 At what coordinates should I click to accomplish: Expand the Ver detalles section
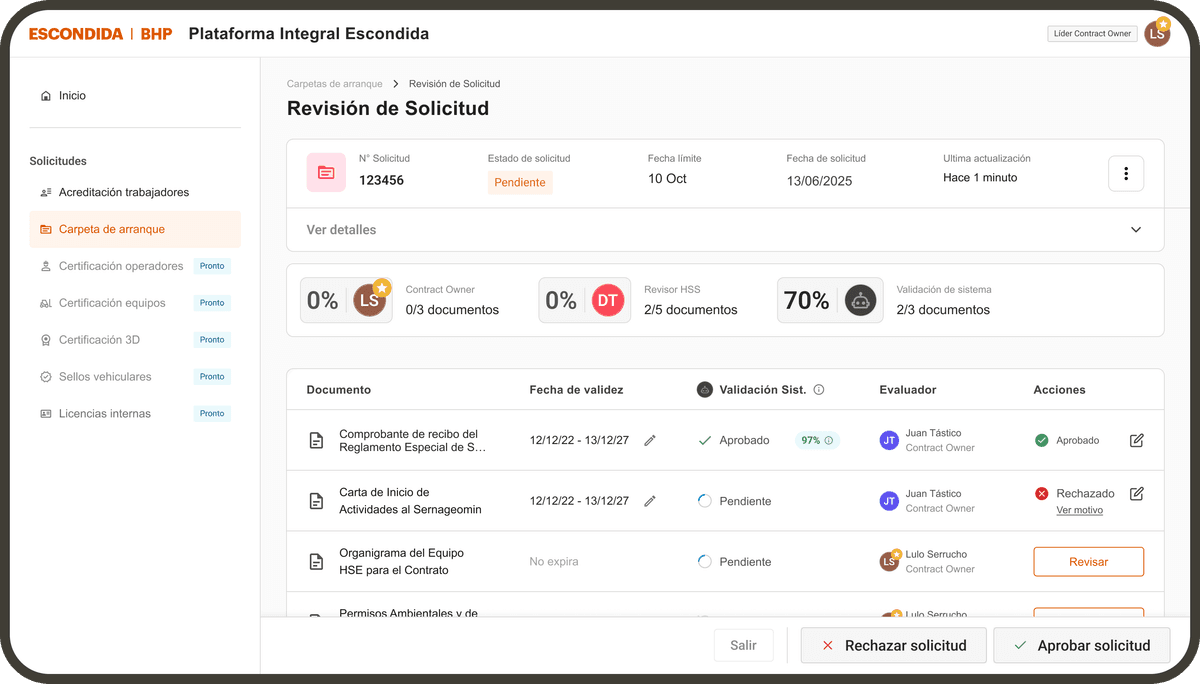[x=1135, y=230]
